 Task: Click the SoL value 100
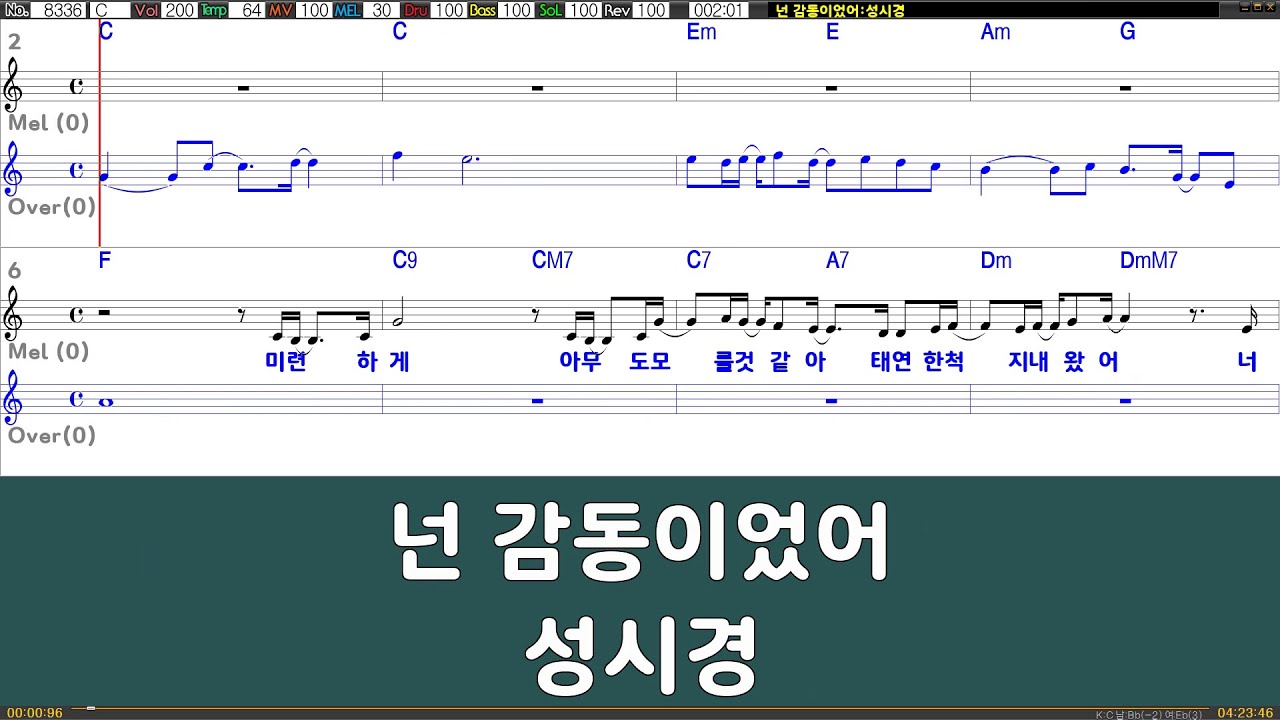click(x=583, y=10)
